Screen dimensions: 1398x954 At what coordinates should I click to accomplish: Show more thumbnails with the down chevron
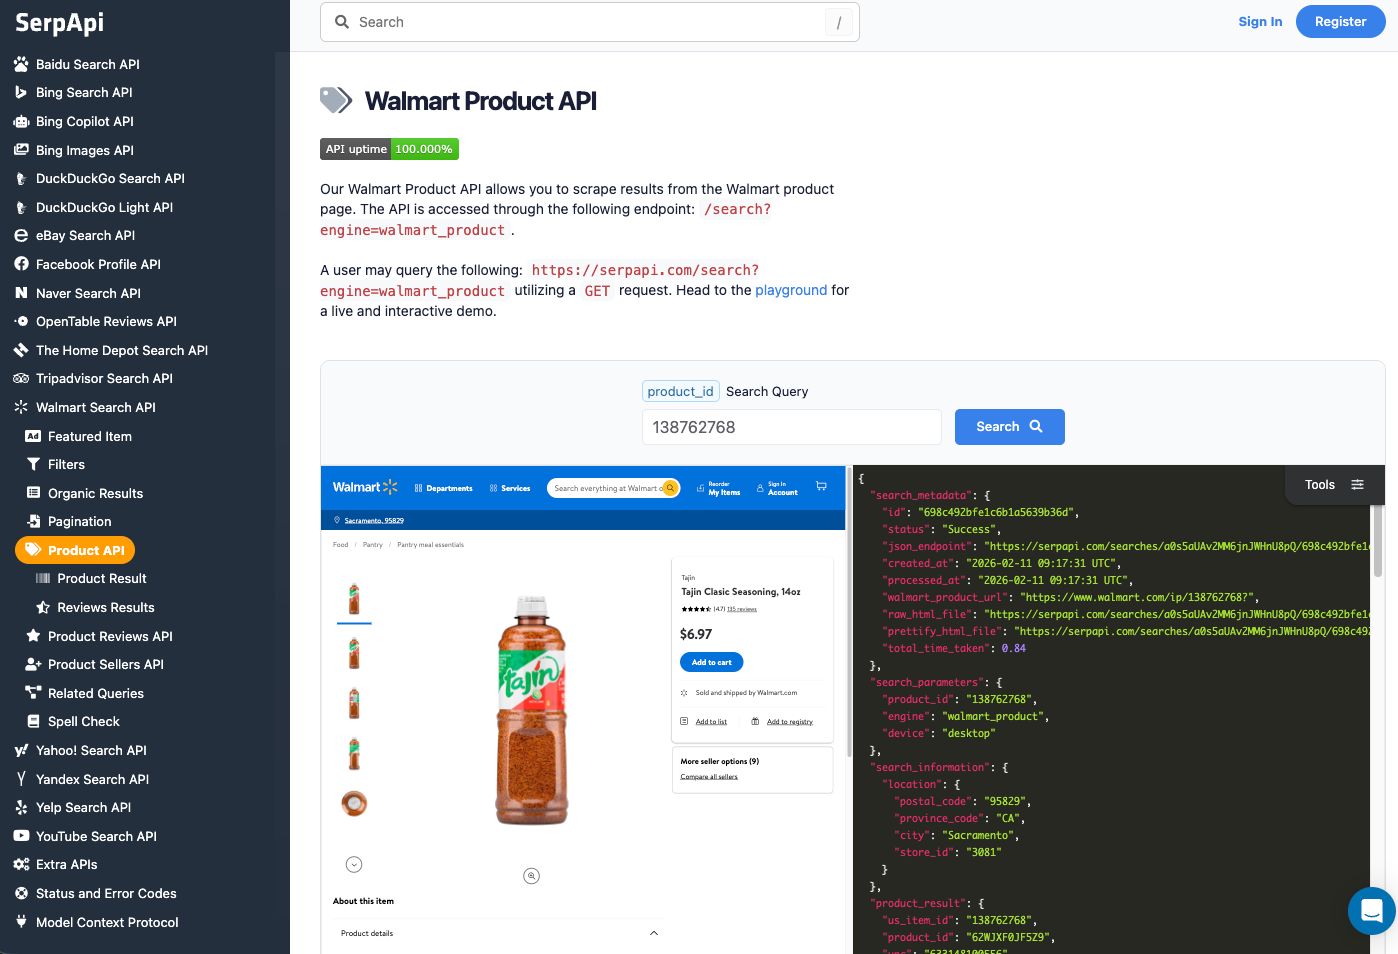354,864
